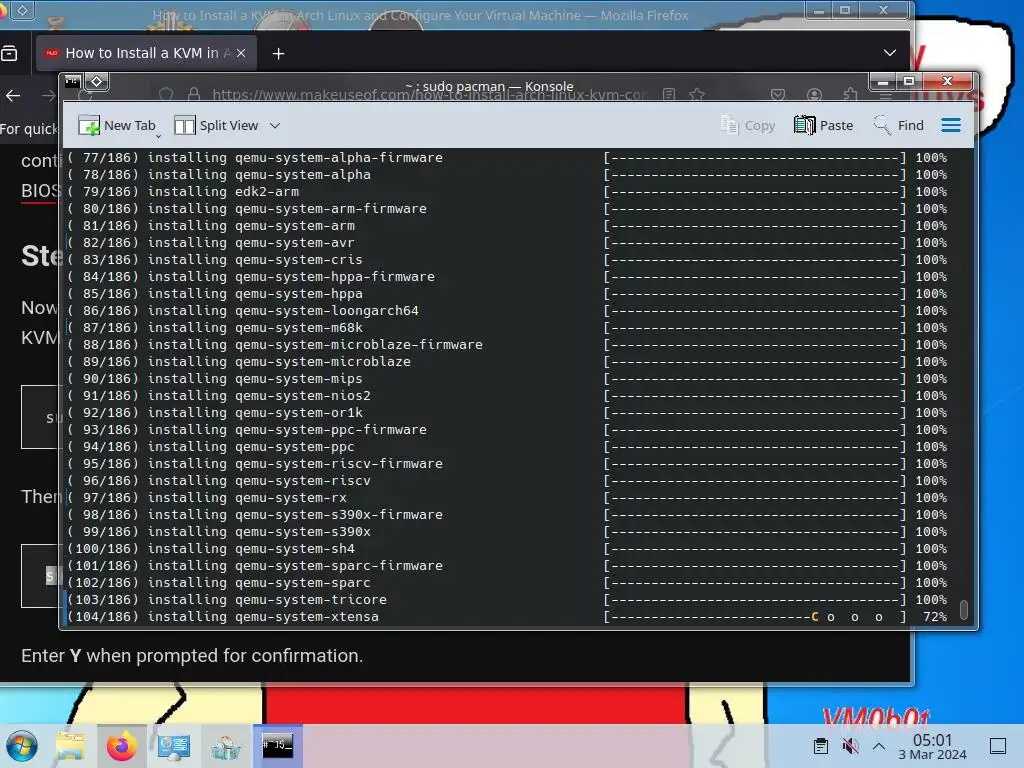Click the text 'qemu-system-riscv-firmware'
Screen dimensions: 1024x768
tap(339, 463)
